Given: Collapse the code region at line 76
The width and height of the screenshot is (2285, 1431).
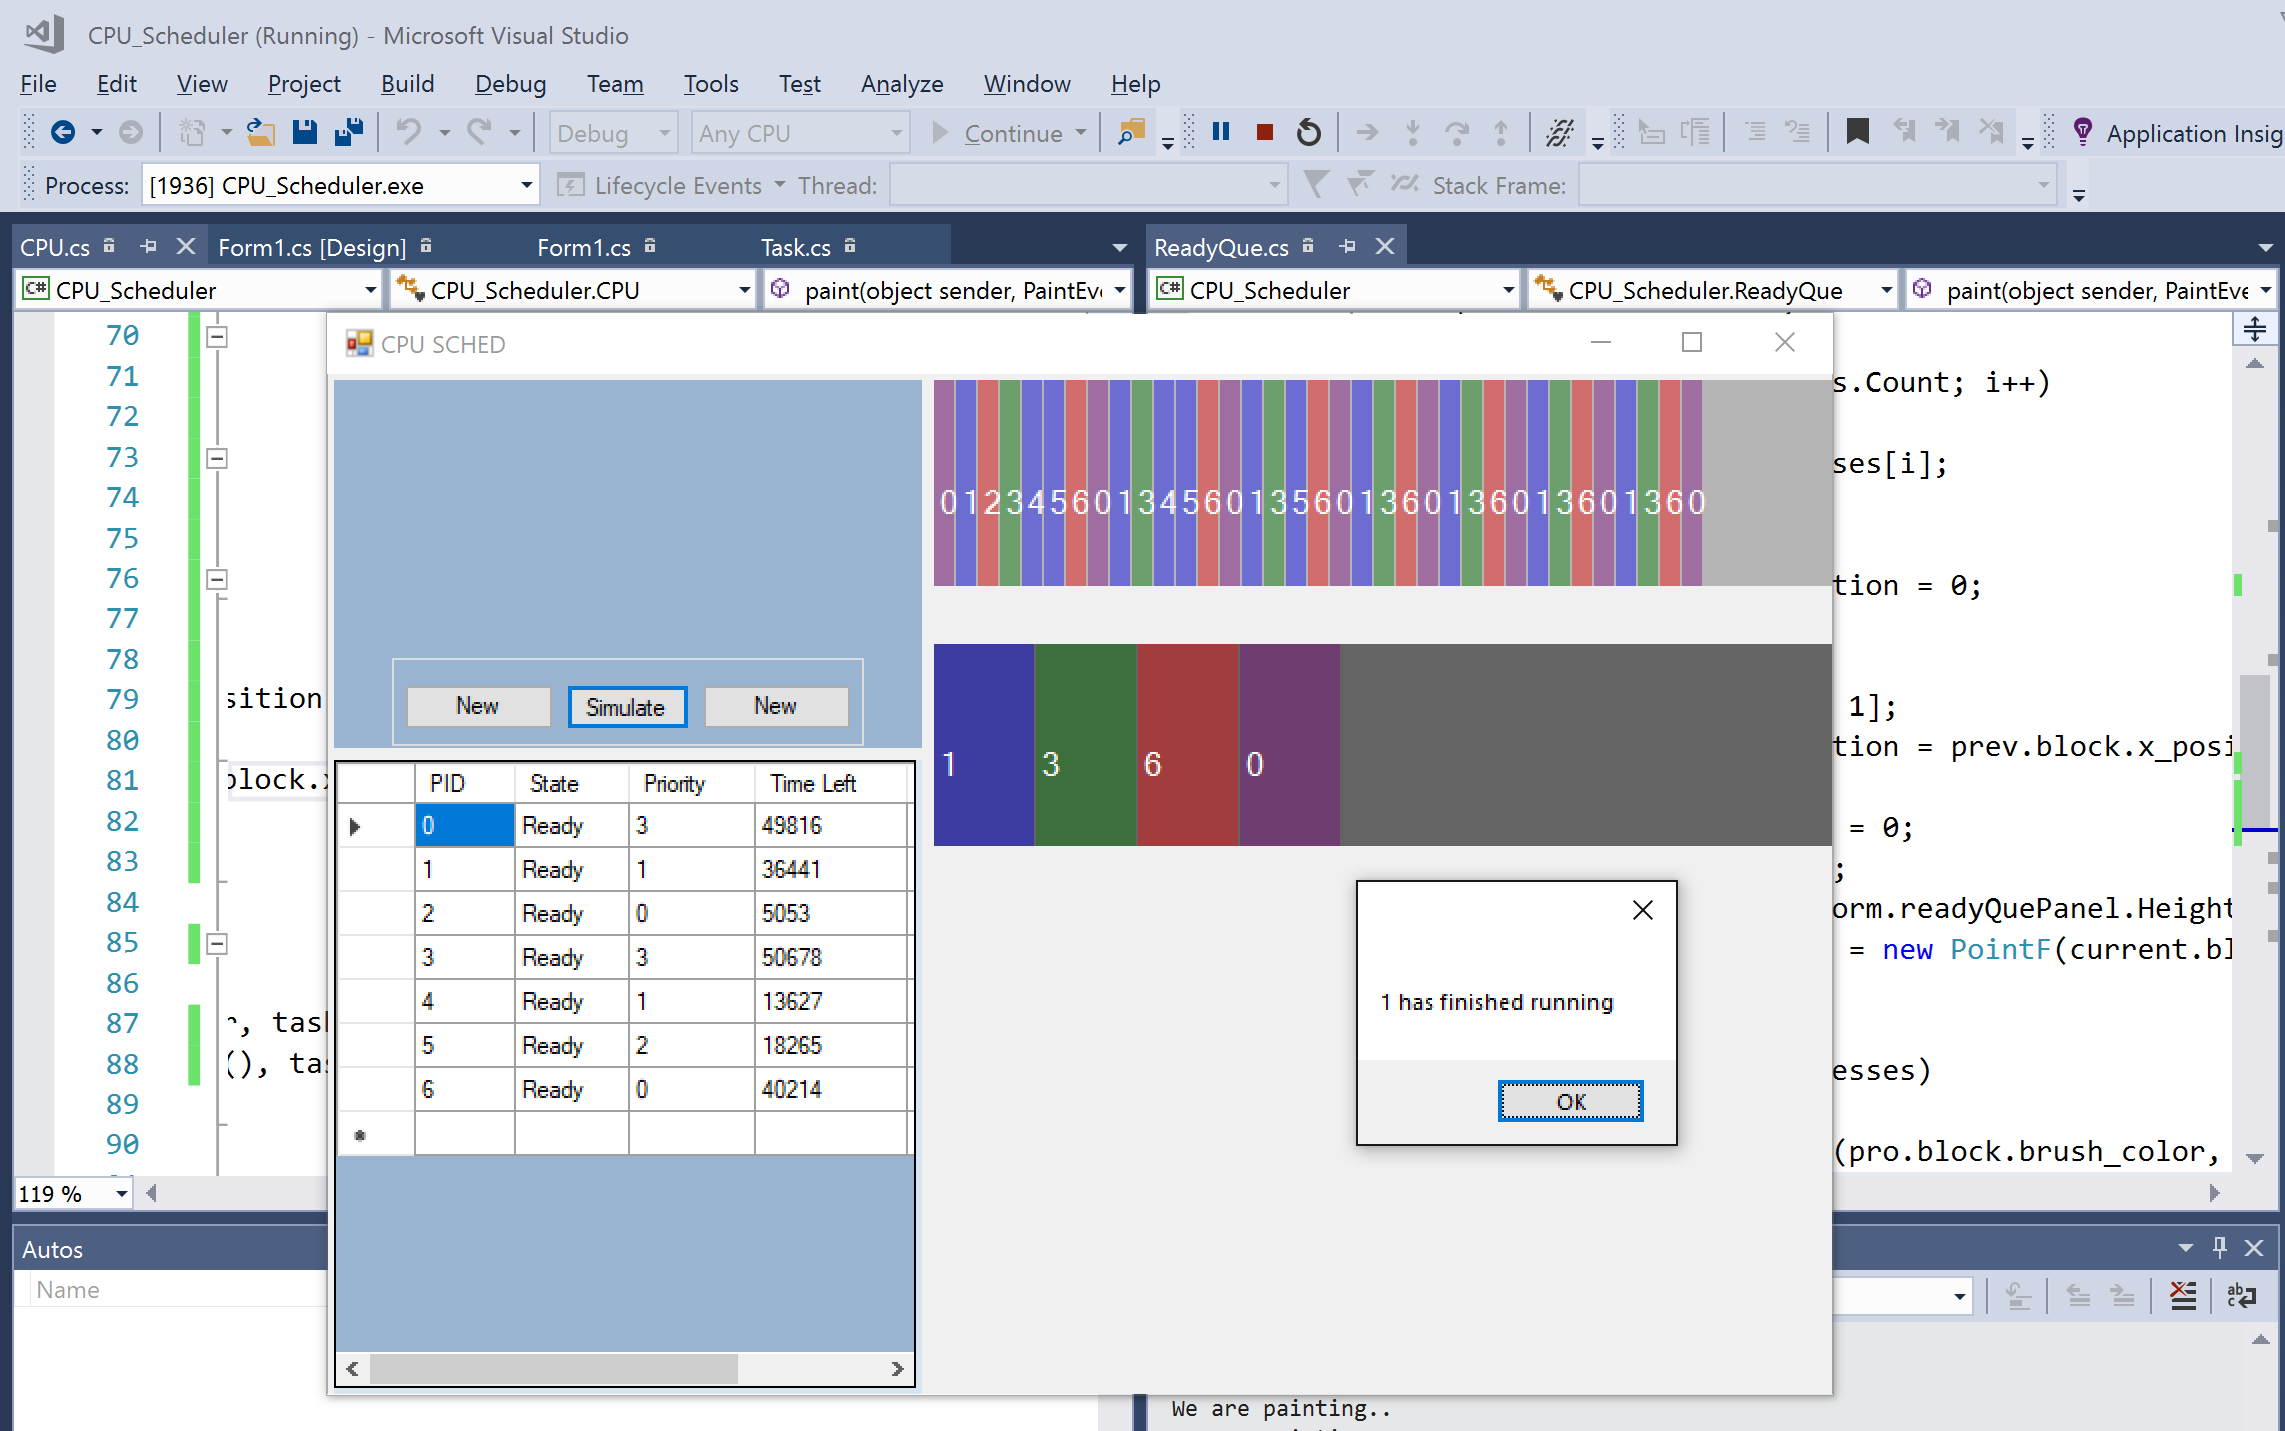Looking at the screenshot, I should [216, 579].
